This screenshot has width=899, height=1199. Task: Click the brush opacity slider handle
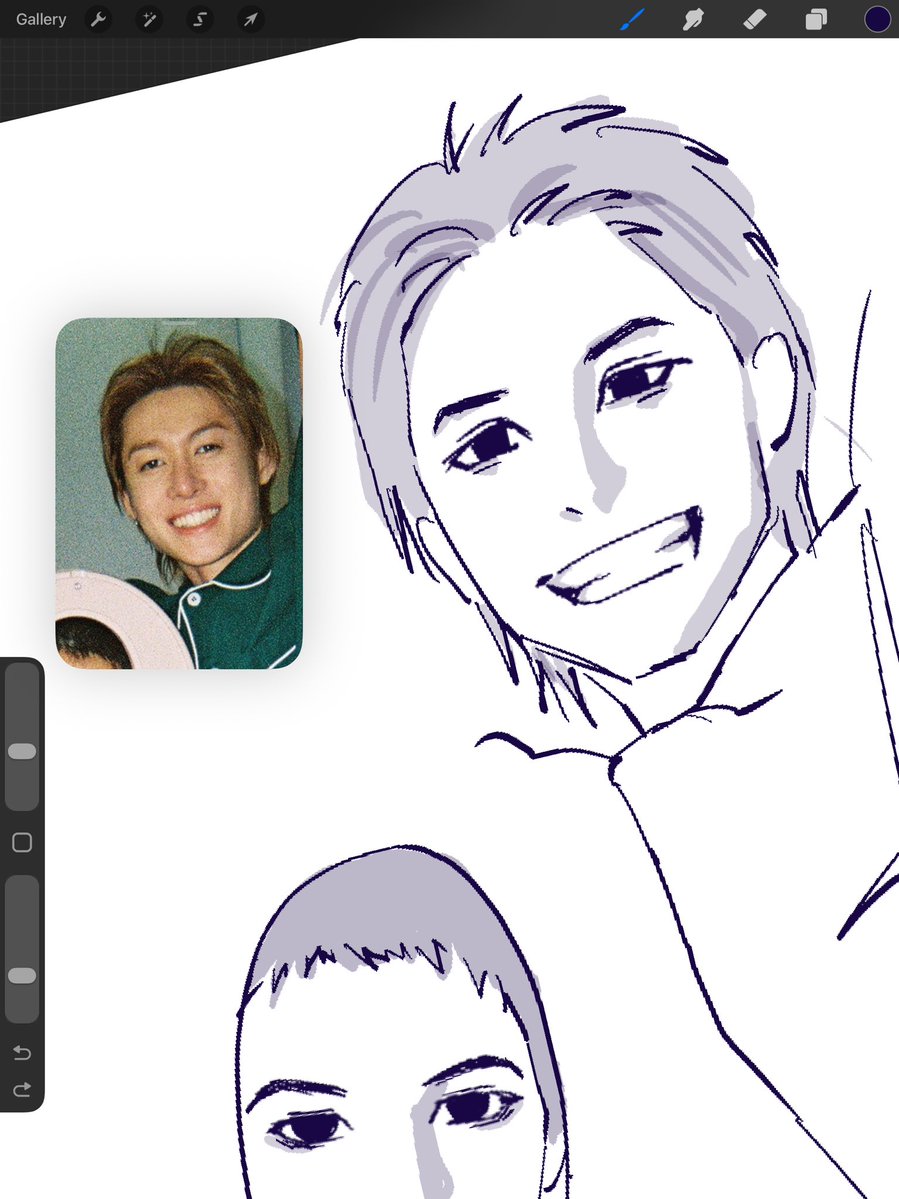click(x=22, y=975)
